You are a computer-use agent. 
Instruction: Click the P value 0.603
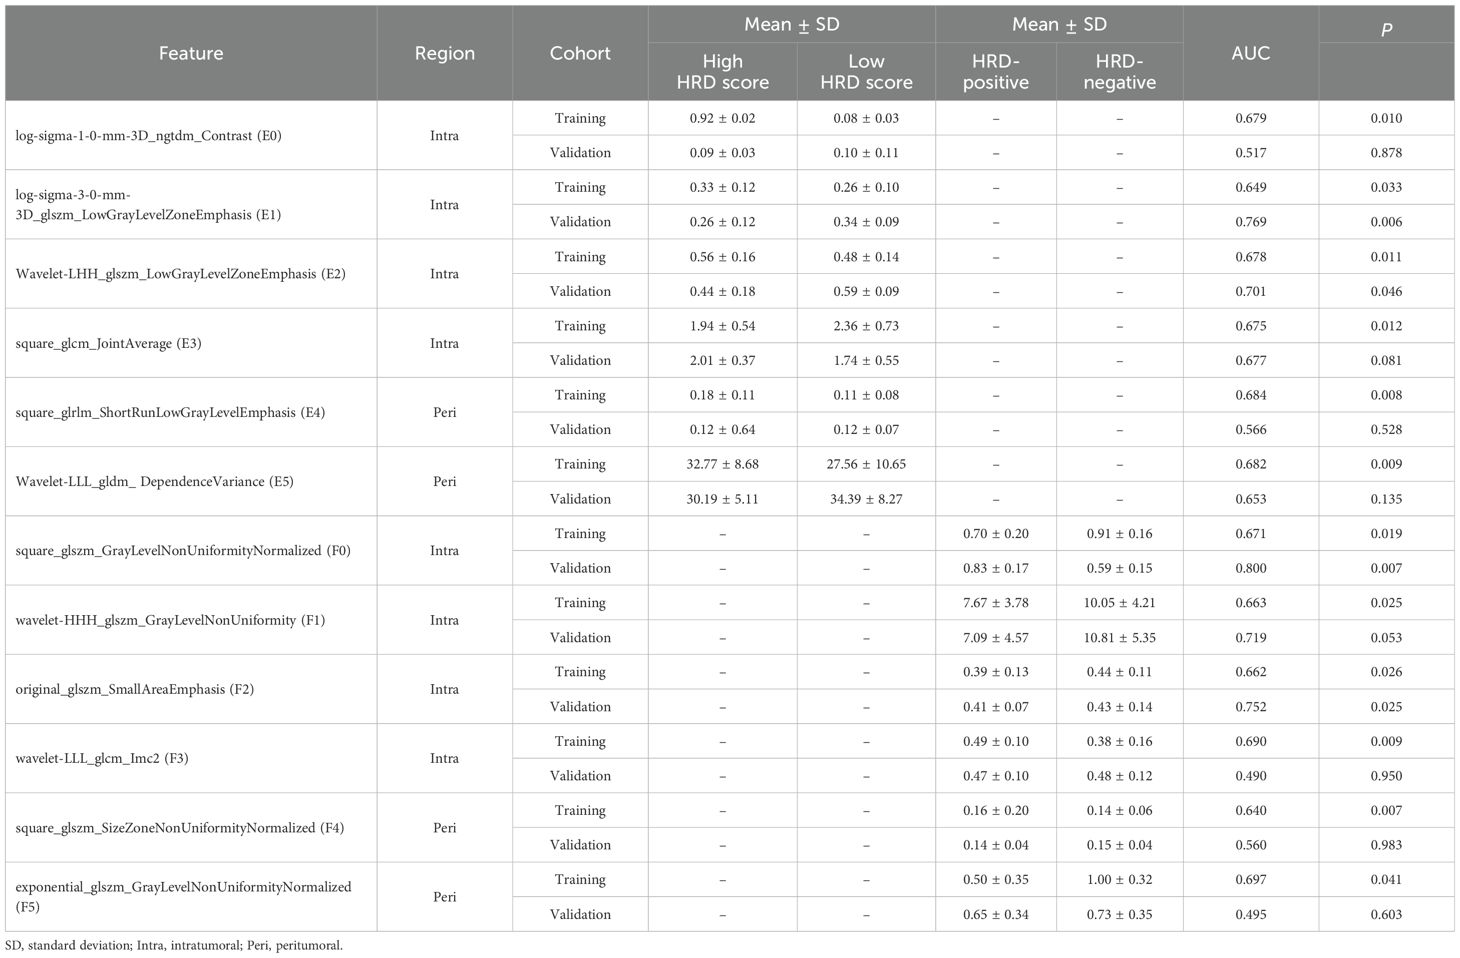tap(1386, 914)
